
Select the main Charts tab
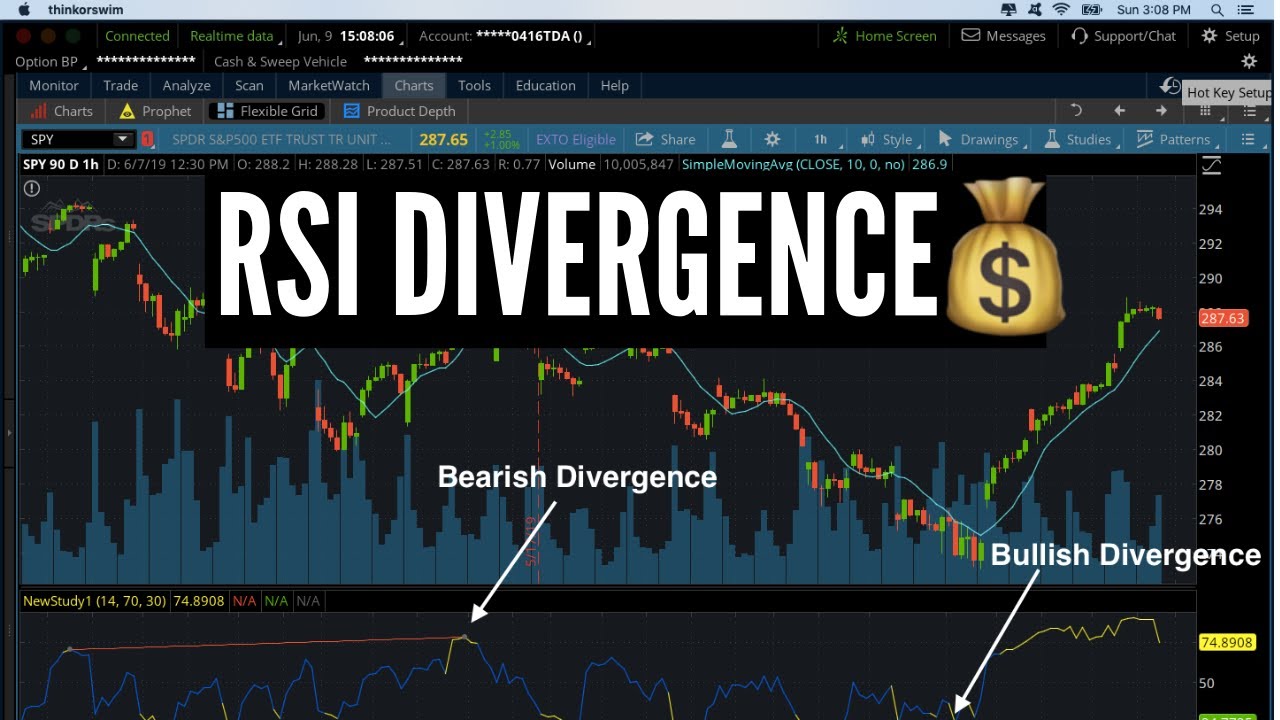(x=414, y=85)
